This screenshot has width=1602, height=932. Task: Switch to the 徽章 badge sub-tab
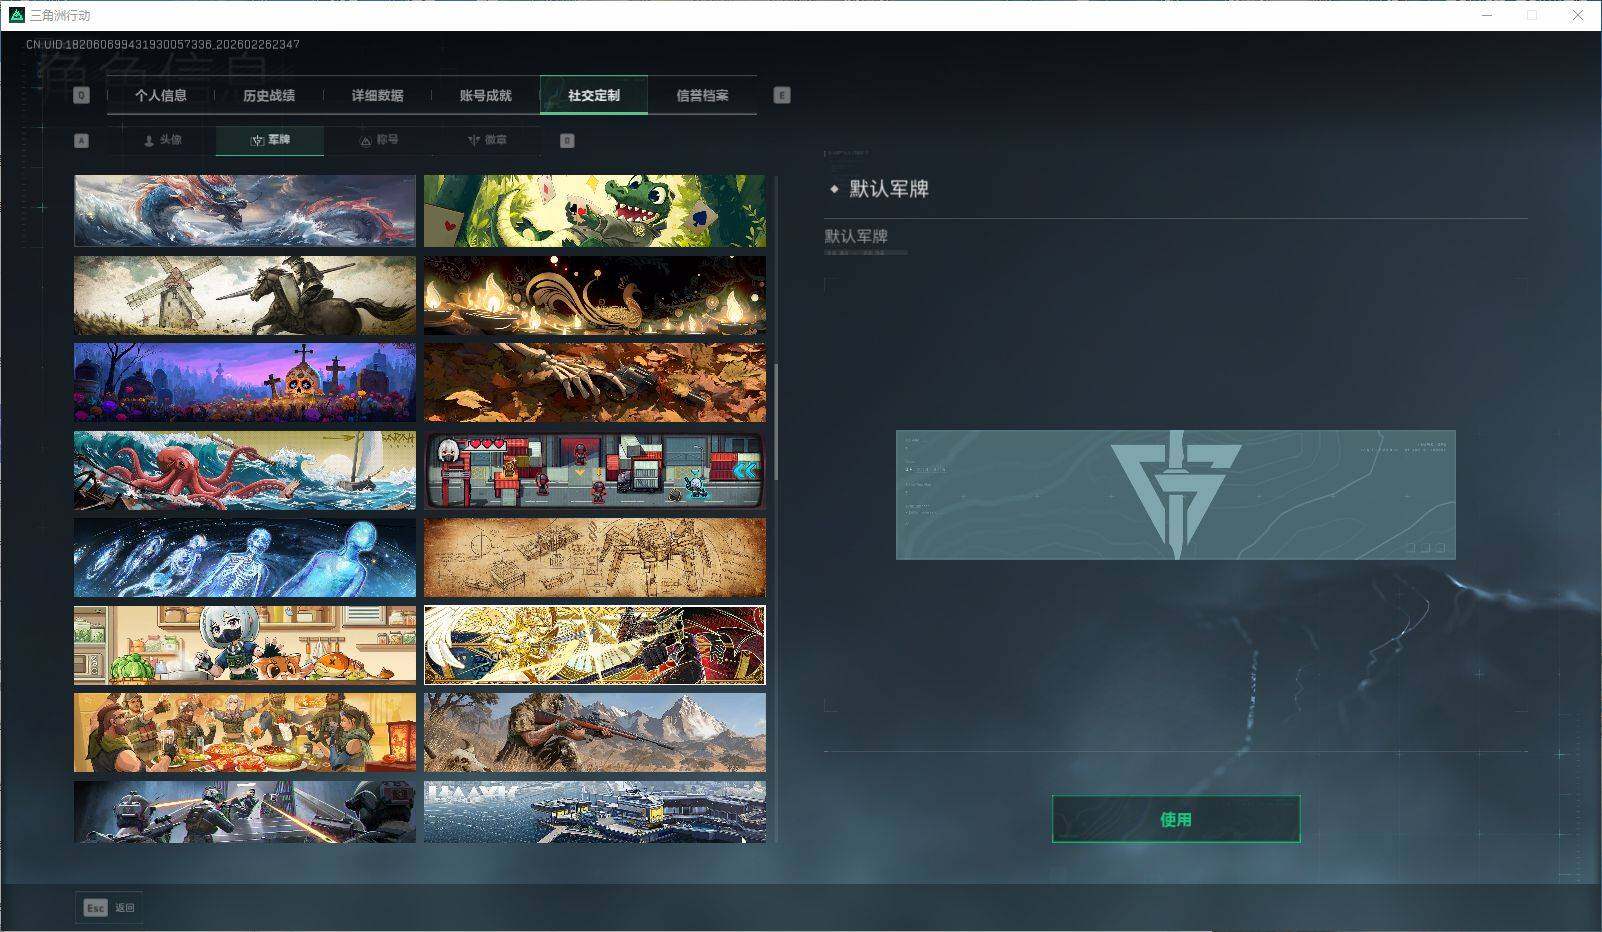tap(486, 140)
